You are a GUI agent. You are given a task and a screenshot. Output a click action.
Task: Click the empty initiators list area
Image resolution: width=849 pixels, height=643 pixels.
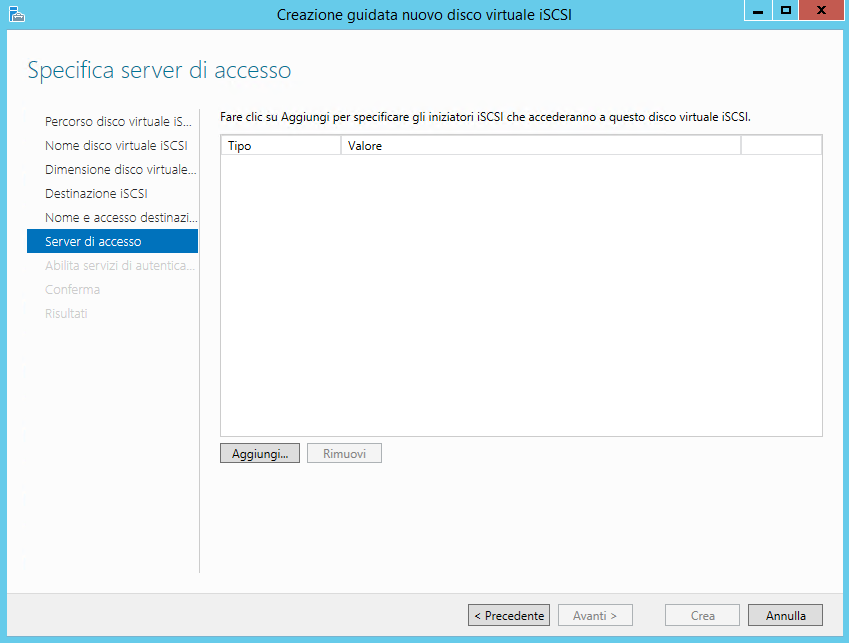click(x=521, y=295)
